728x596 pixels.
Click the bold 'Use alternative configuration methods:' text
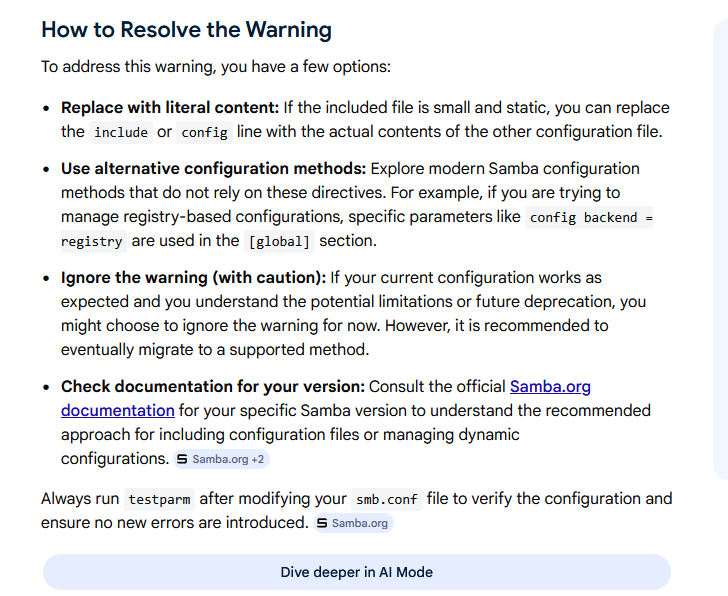pos(214,168)
